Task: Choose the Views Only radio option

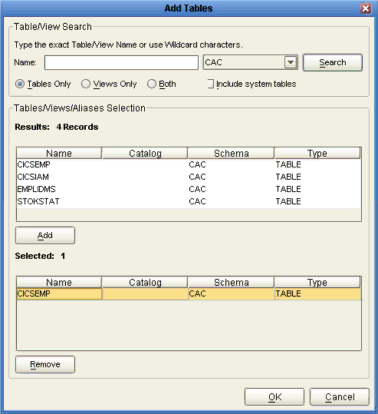Action: coord(86,84)
